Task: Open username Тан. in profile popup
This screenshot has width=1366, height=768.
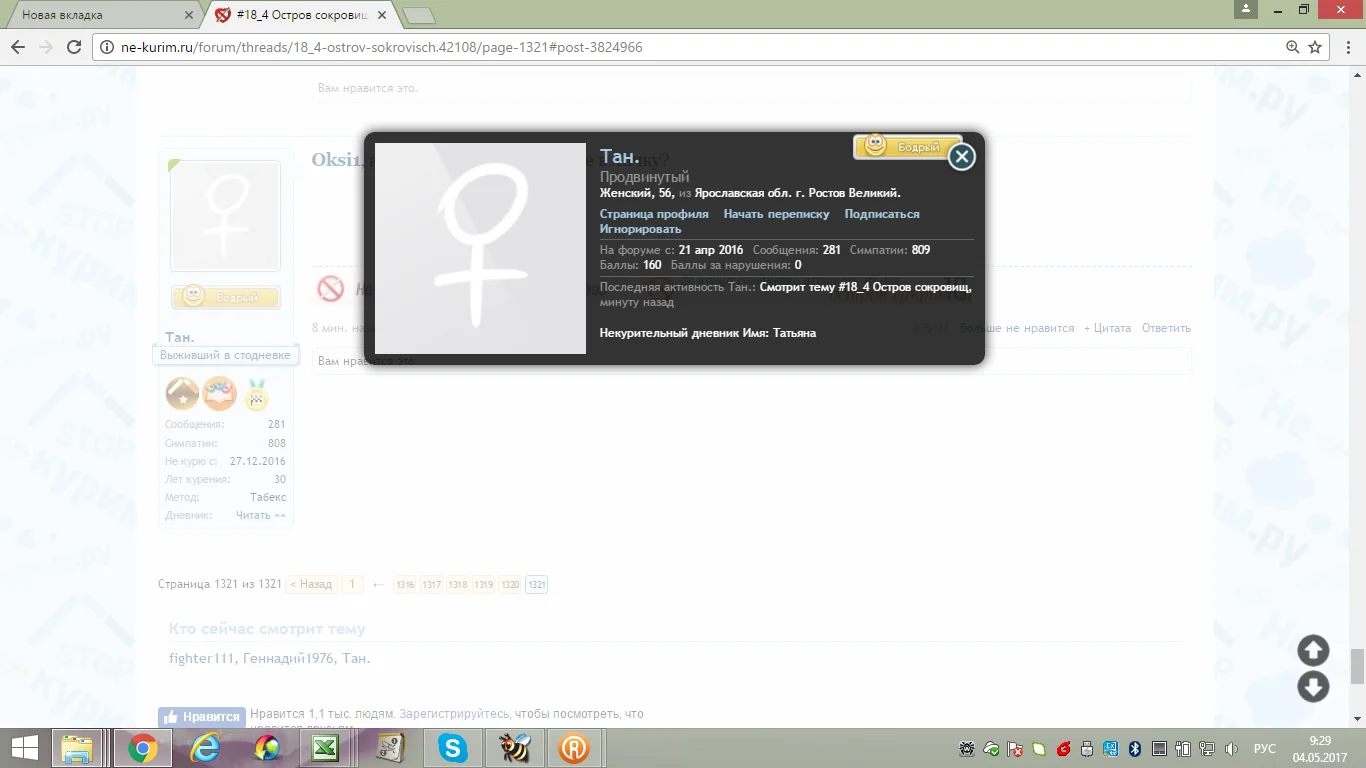Action: click(620, 157)
